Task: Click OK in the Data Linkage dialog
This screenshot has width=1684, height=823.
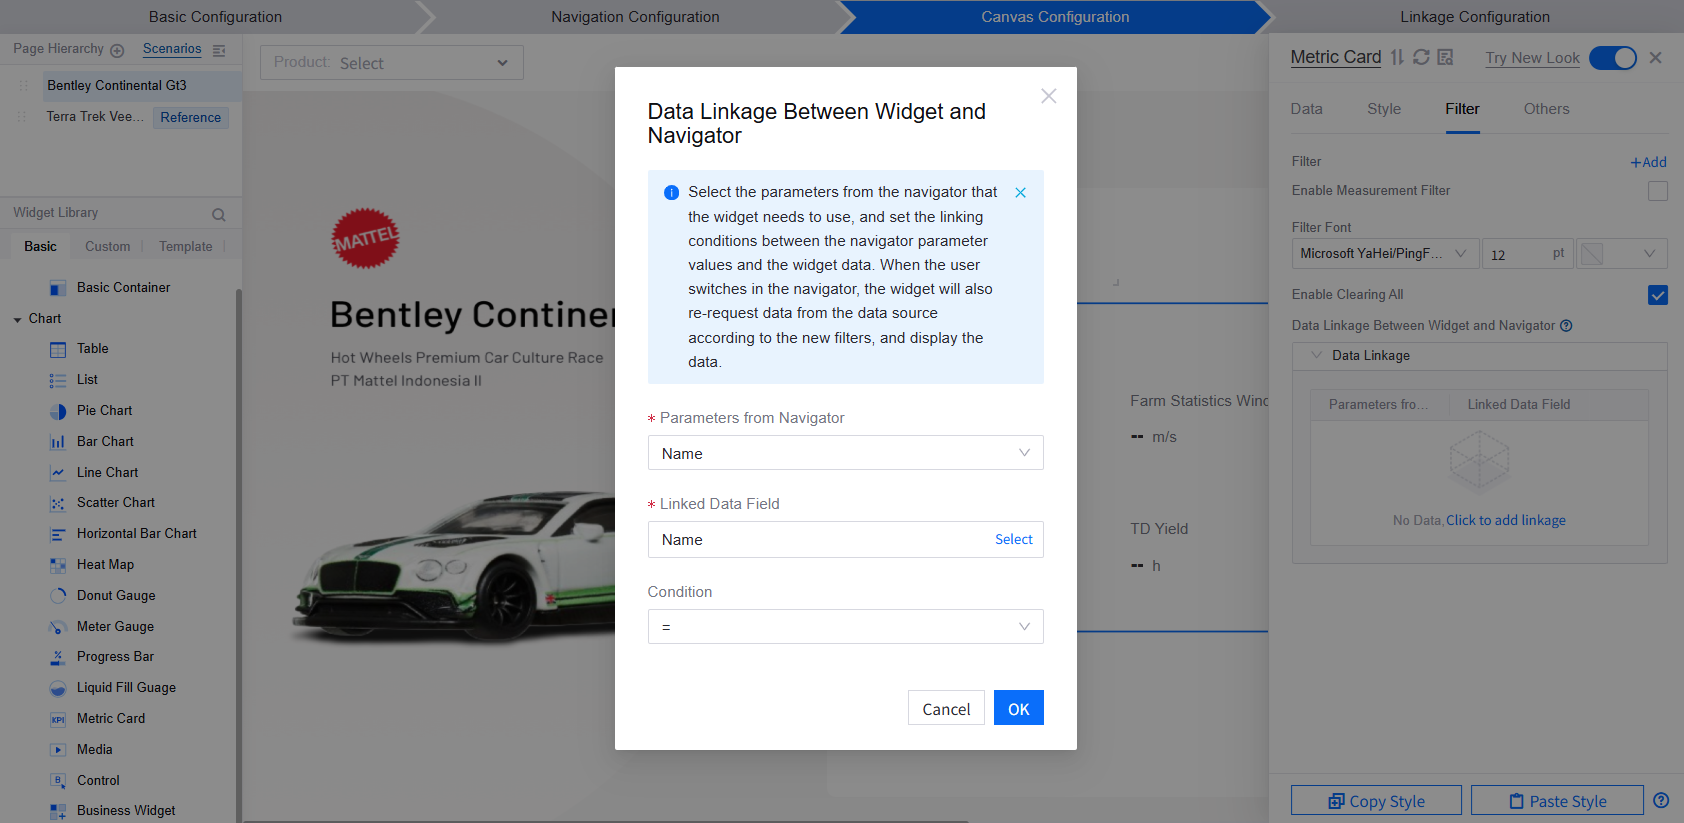Action: (x=1018, y=708)
